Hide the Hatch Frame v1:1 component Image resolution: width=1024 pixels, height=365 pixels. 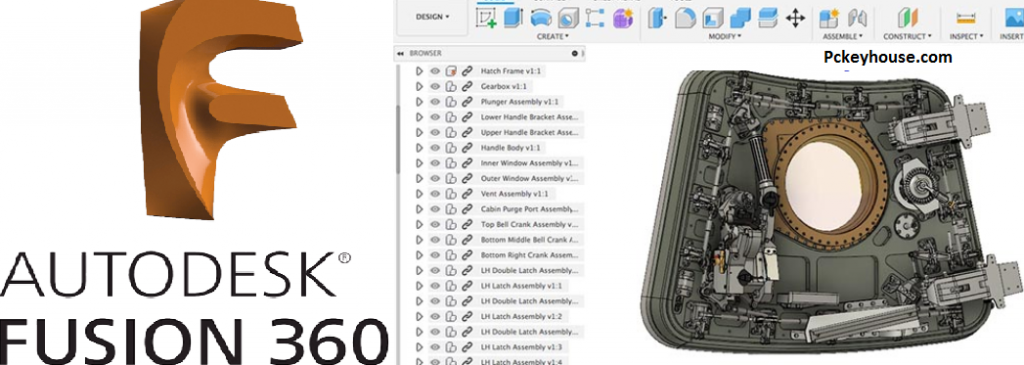pyautogui.click(x=435, y=71)
